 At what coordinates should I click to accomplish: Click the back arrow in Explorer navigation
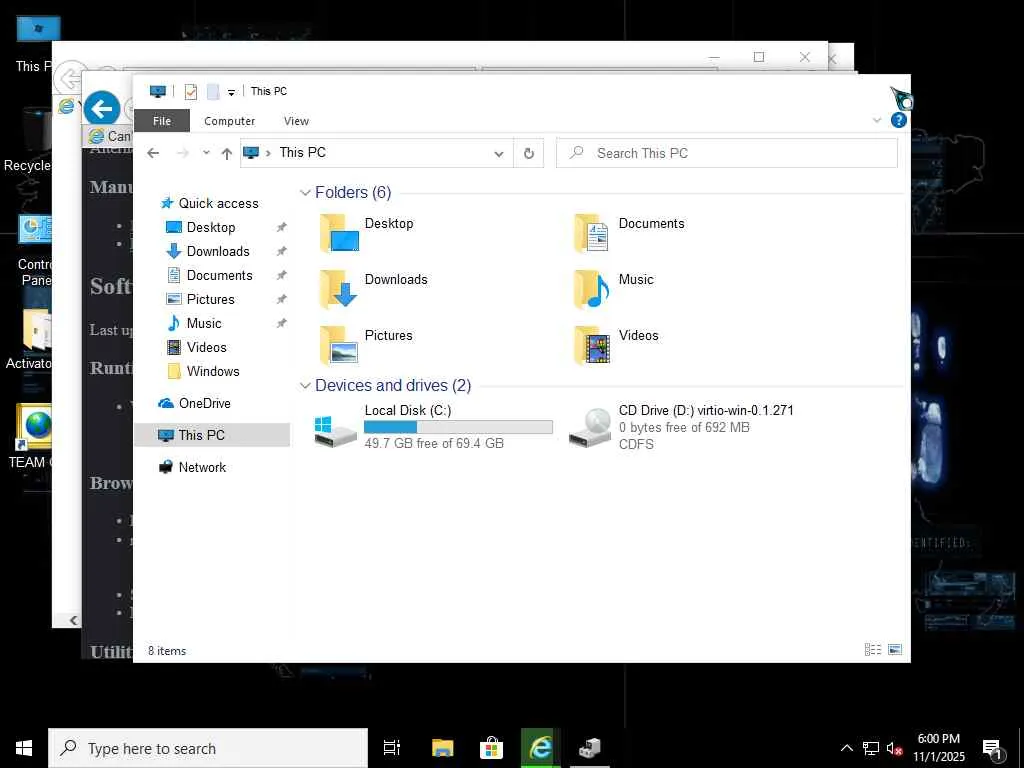[153, 153]
